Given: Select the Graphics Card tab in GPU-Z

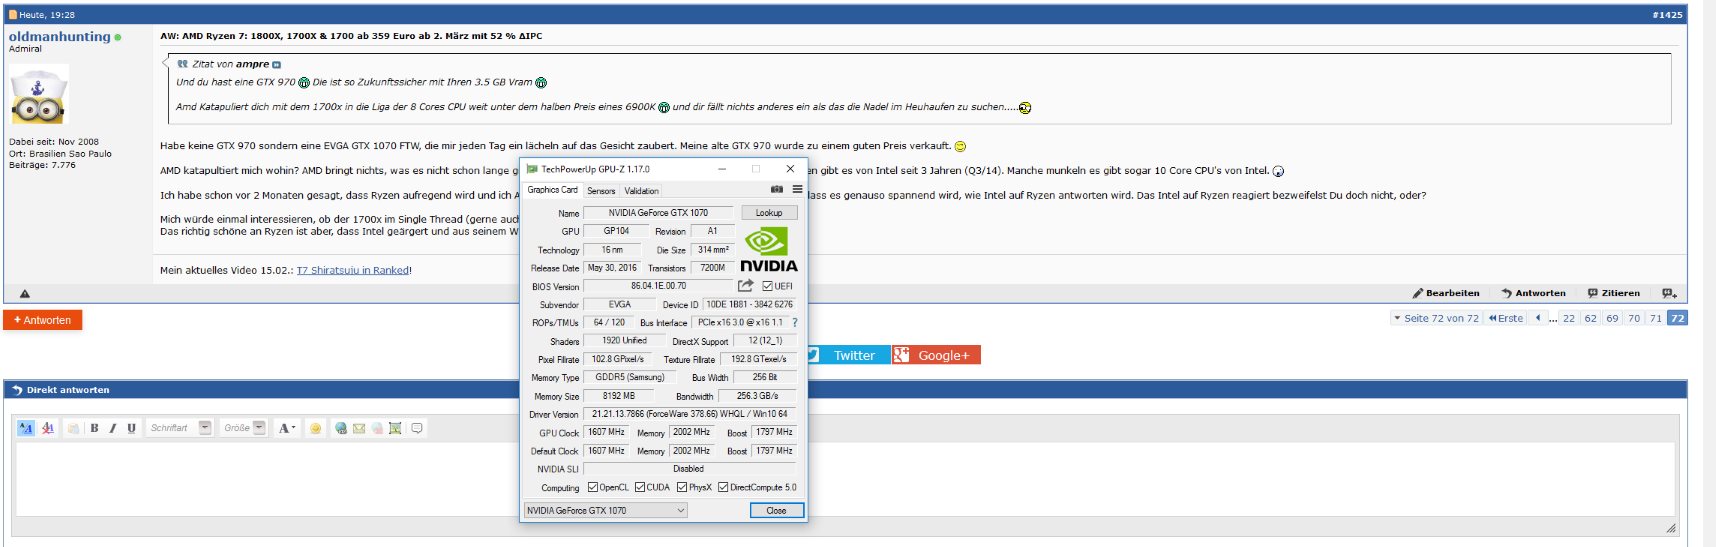Looking at the screenshot, I should tap(552, 190).
